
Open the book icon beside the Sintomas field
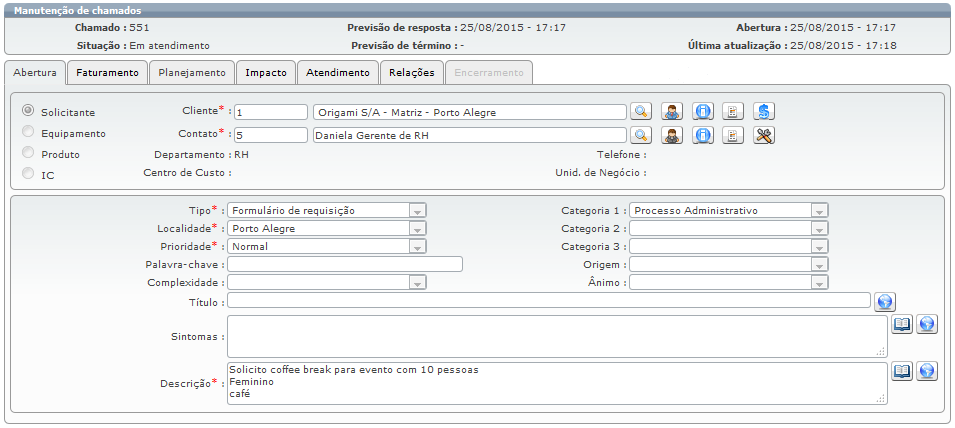[x=902, y=325]
